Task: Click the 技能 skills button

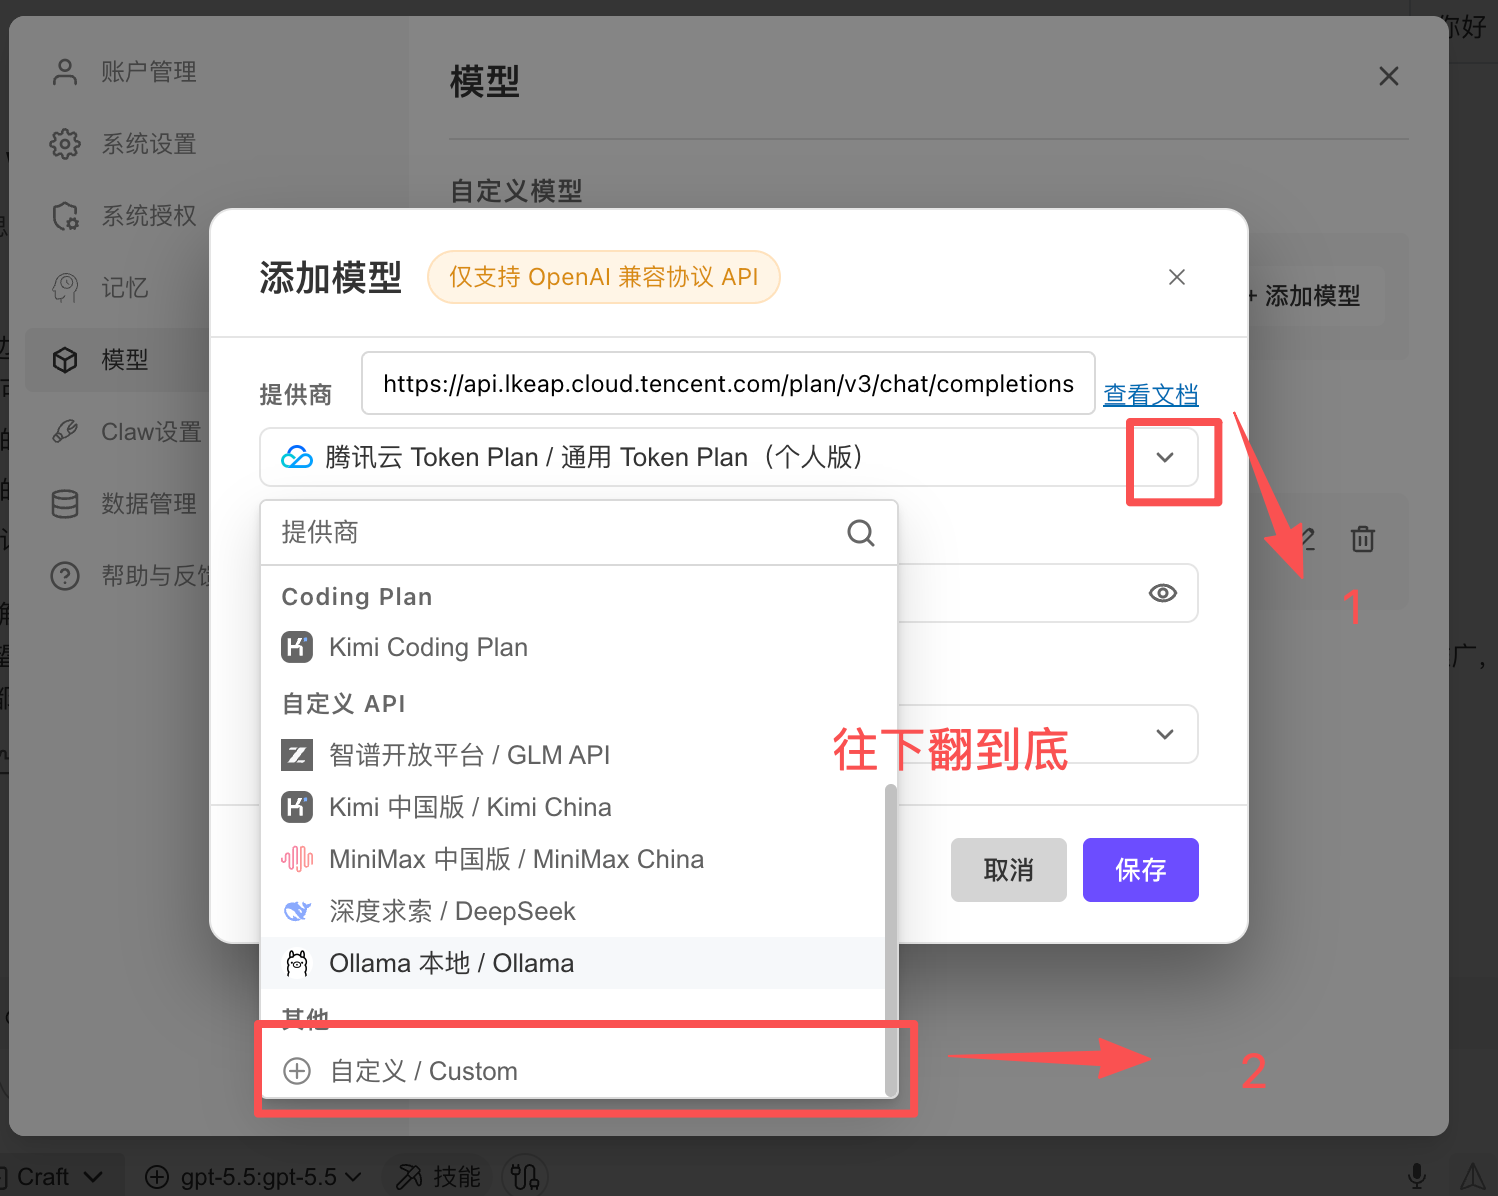Action: click(438, 1177)
